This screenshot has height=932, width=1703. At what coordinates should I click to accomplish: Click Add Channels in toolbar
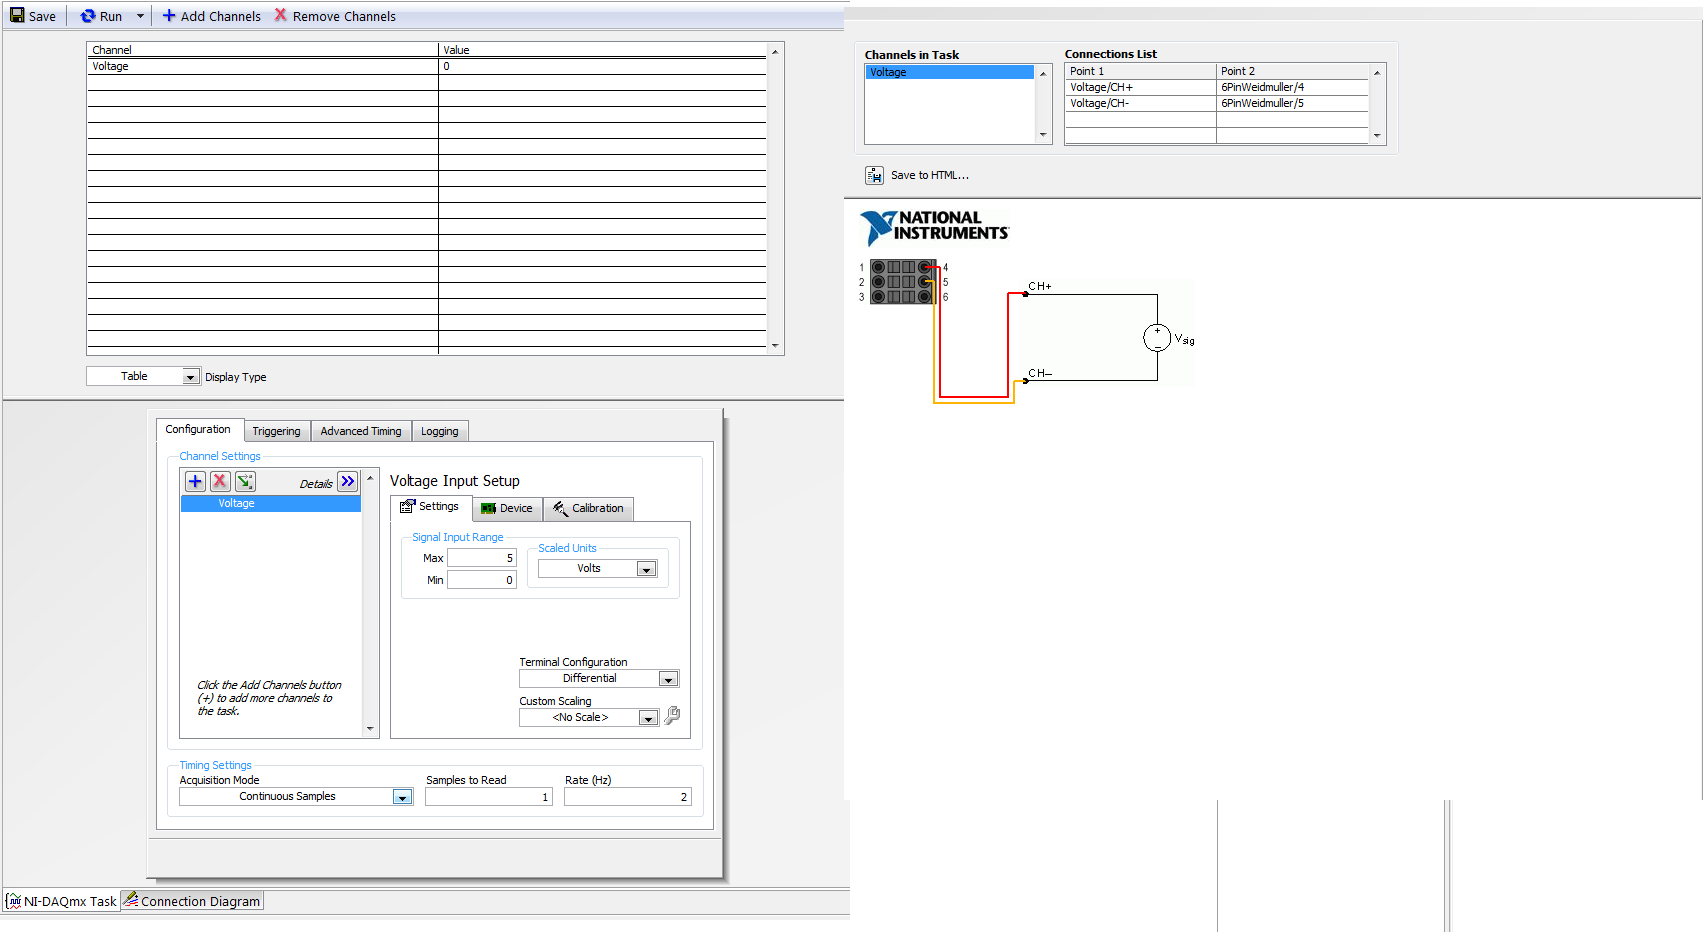[x=211, y=16]
